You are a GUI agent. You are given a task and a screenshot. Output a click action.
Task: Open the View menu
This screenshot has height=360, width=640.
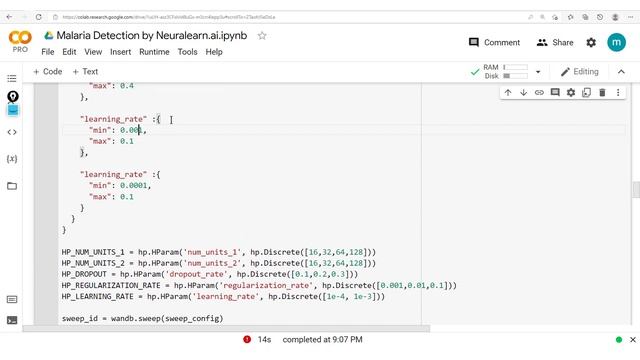point(93,52)
